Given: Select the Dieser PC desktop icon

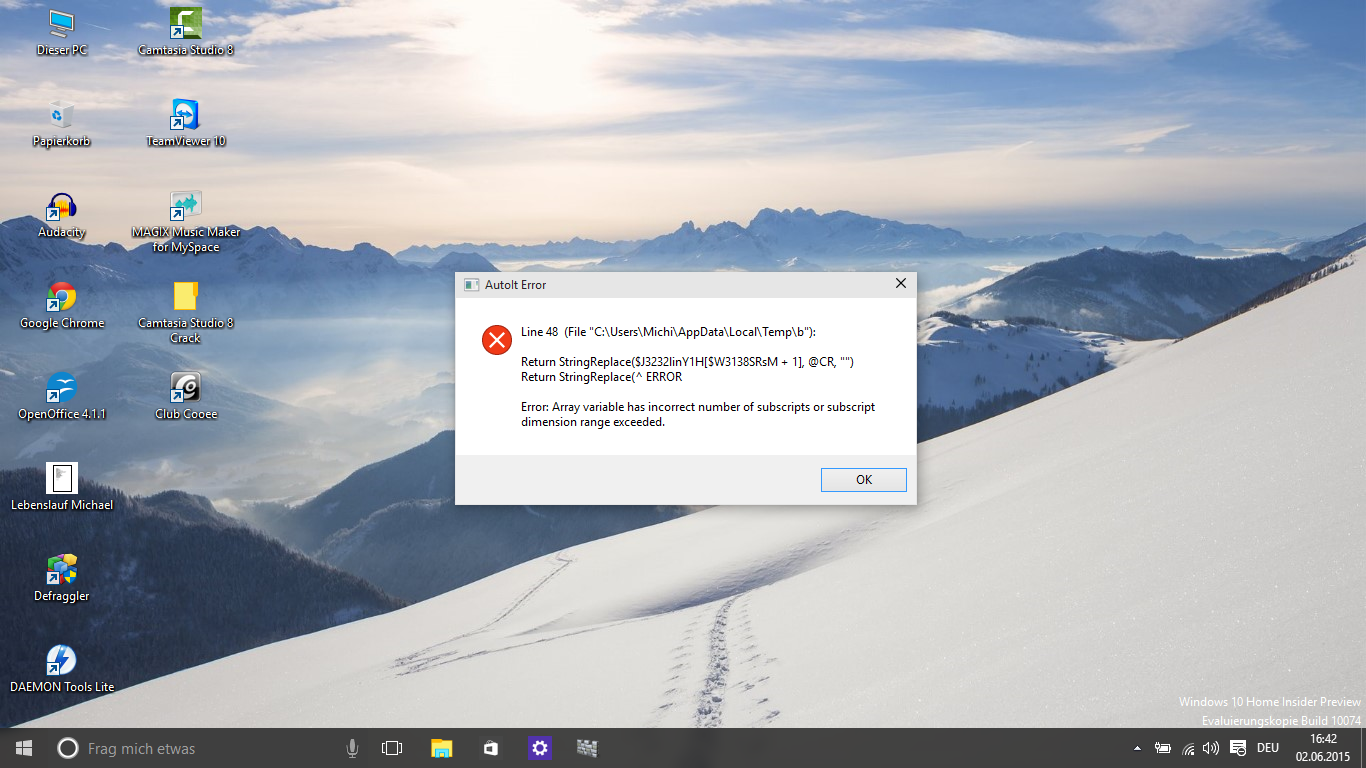Looking at the screenshot, I should tap(62, 32).
